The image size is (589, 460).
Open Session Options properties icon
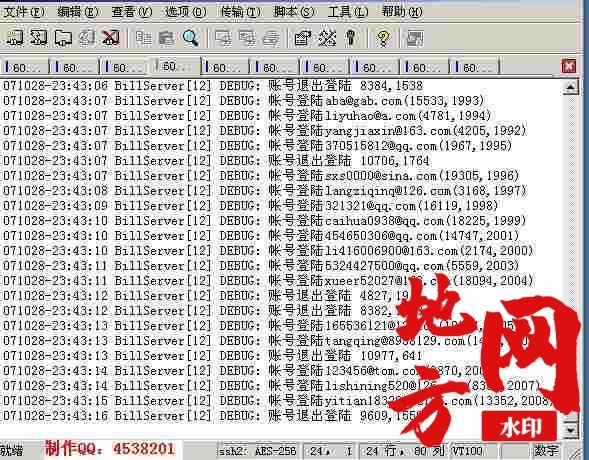coord(303,38)
